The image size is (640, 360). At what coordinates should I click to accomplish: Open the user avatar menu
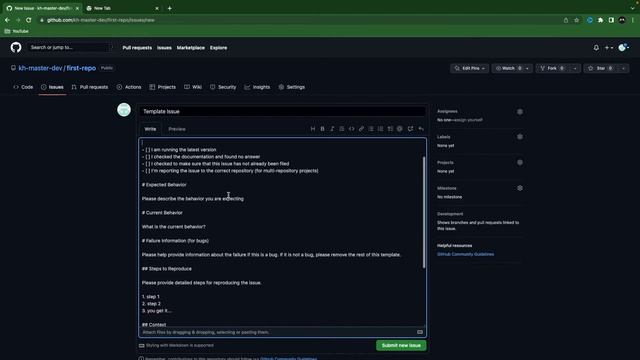coord(623,48)
